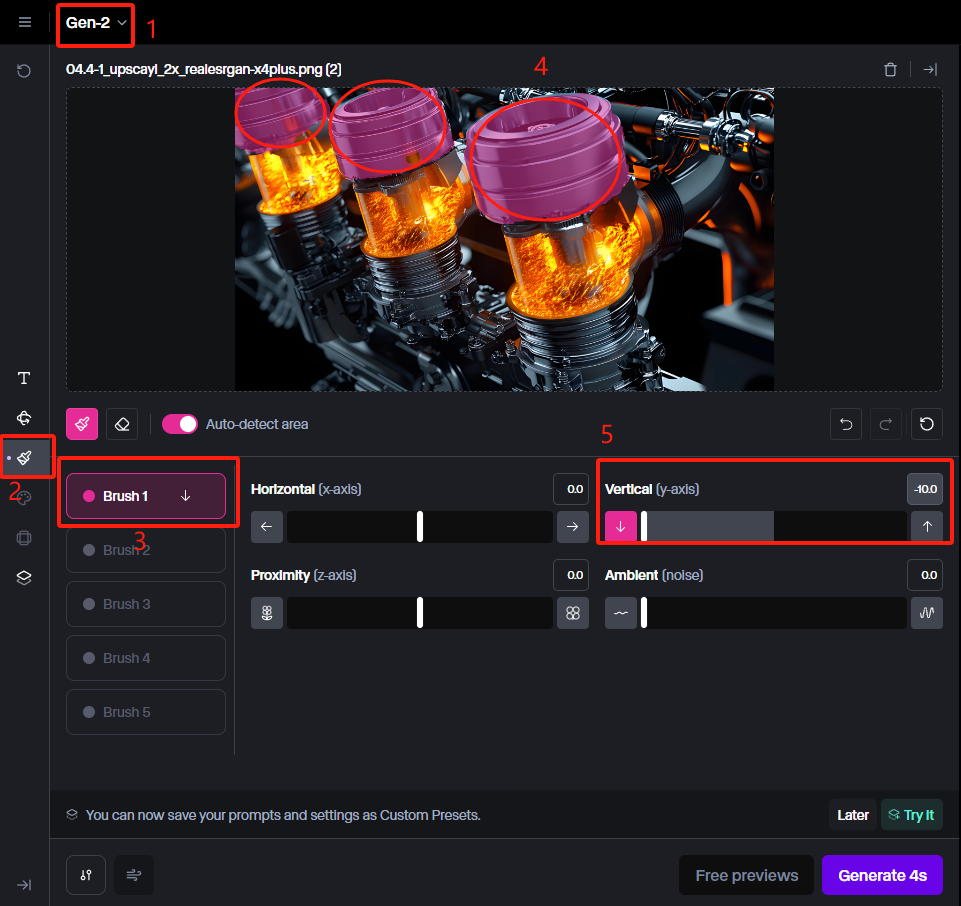Viewport: 961px width, 906px height.
Task: Click the Ambient noise slider track
Action: pyautogui.click(x=773, y=613)
